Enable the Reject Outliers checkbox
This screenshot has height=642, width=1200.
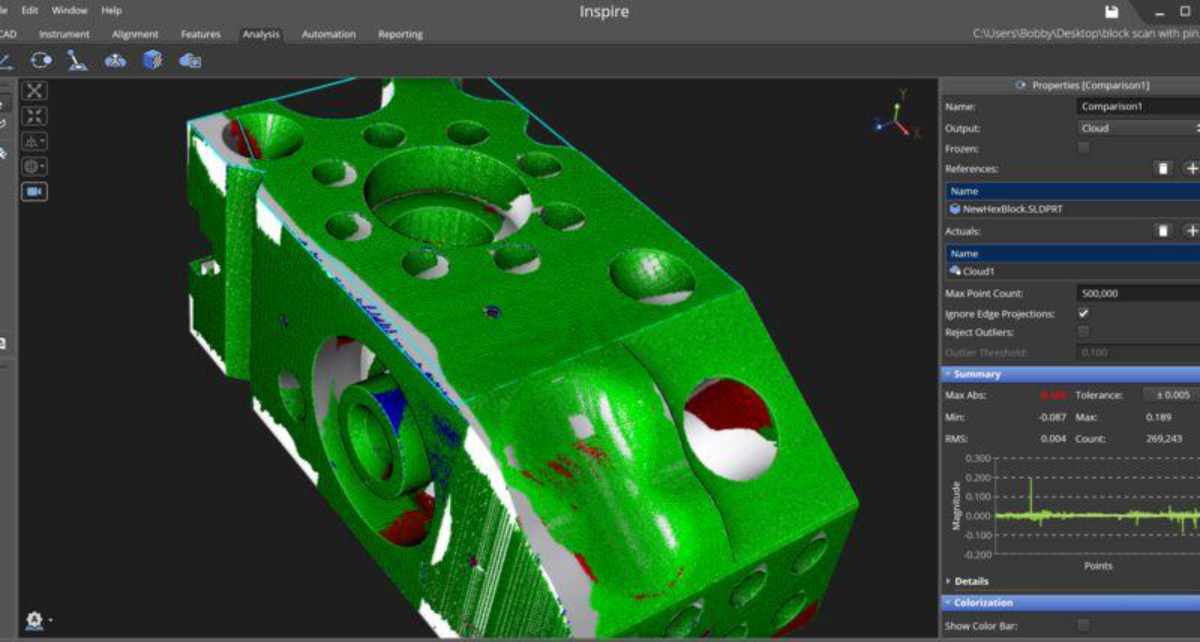tap(1083, 332)
